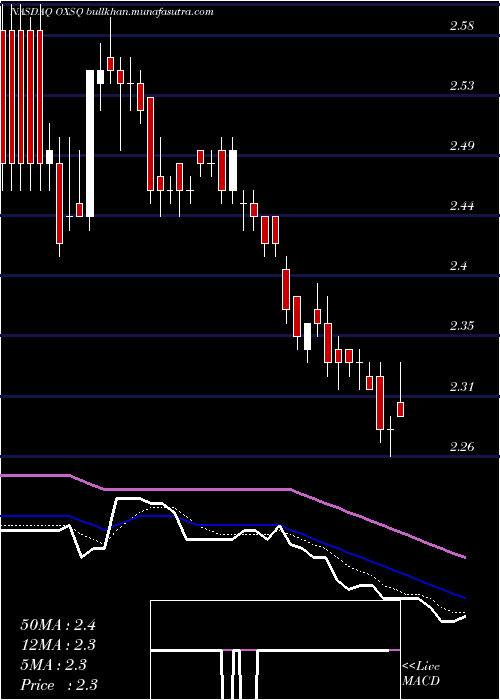Click the 2.53 price axis label

462,85
